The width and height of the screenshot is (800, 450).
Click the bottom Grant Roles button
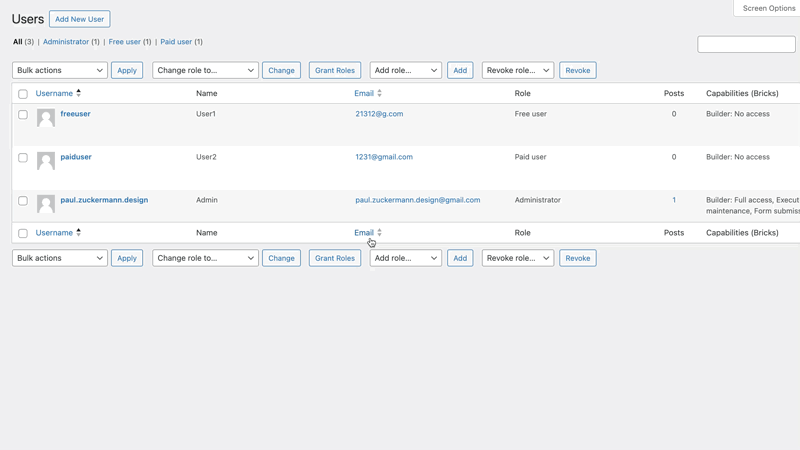tap(335, 258)
